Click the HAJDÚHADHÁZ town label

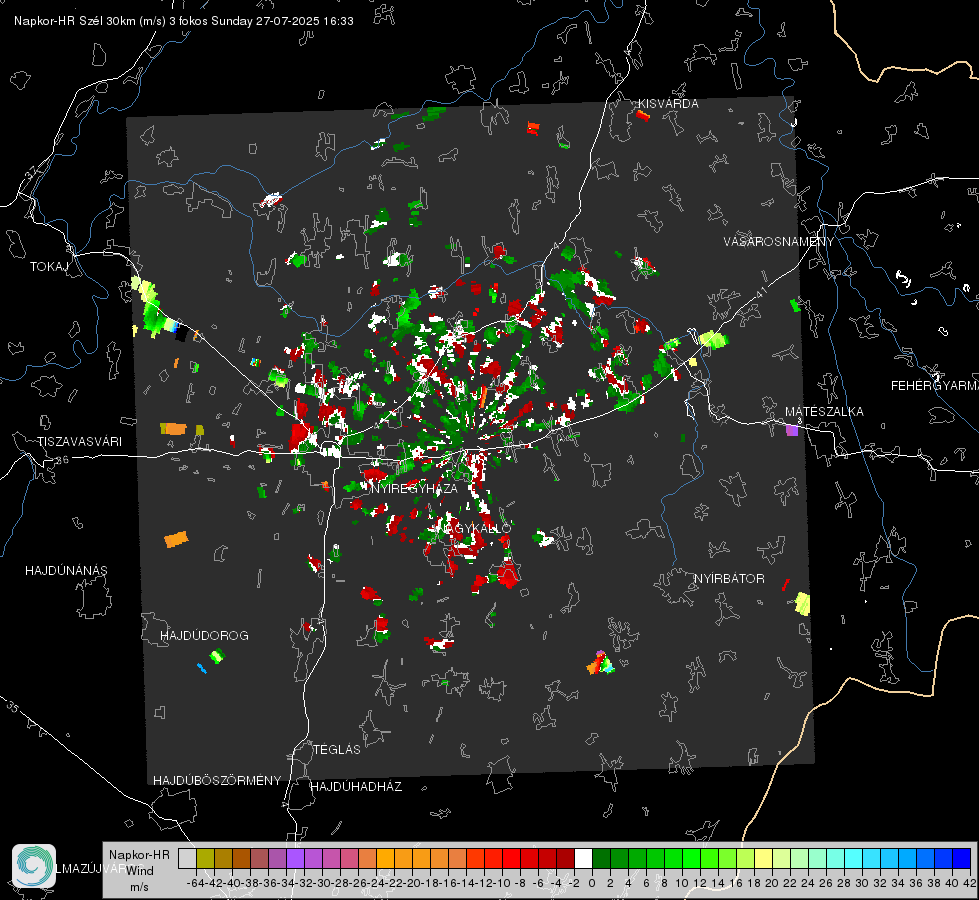pos(356,787)
